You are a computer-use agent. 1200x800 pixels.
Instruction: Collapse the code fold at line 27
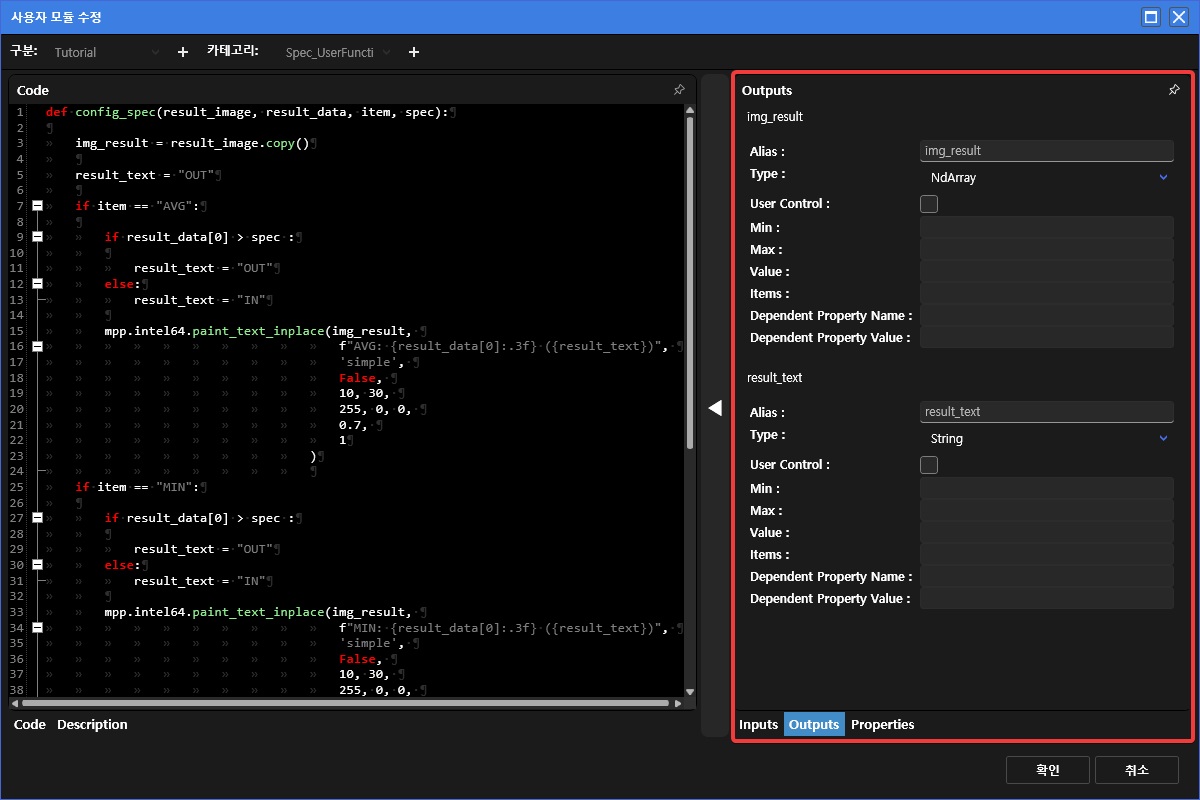click(37, 518)
